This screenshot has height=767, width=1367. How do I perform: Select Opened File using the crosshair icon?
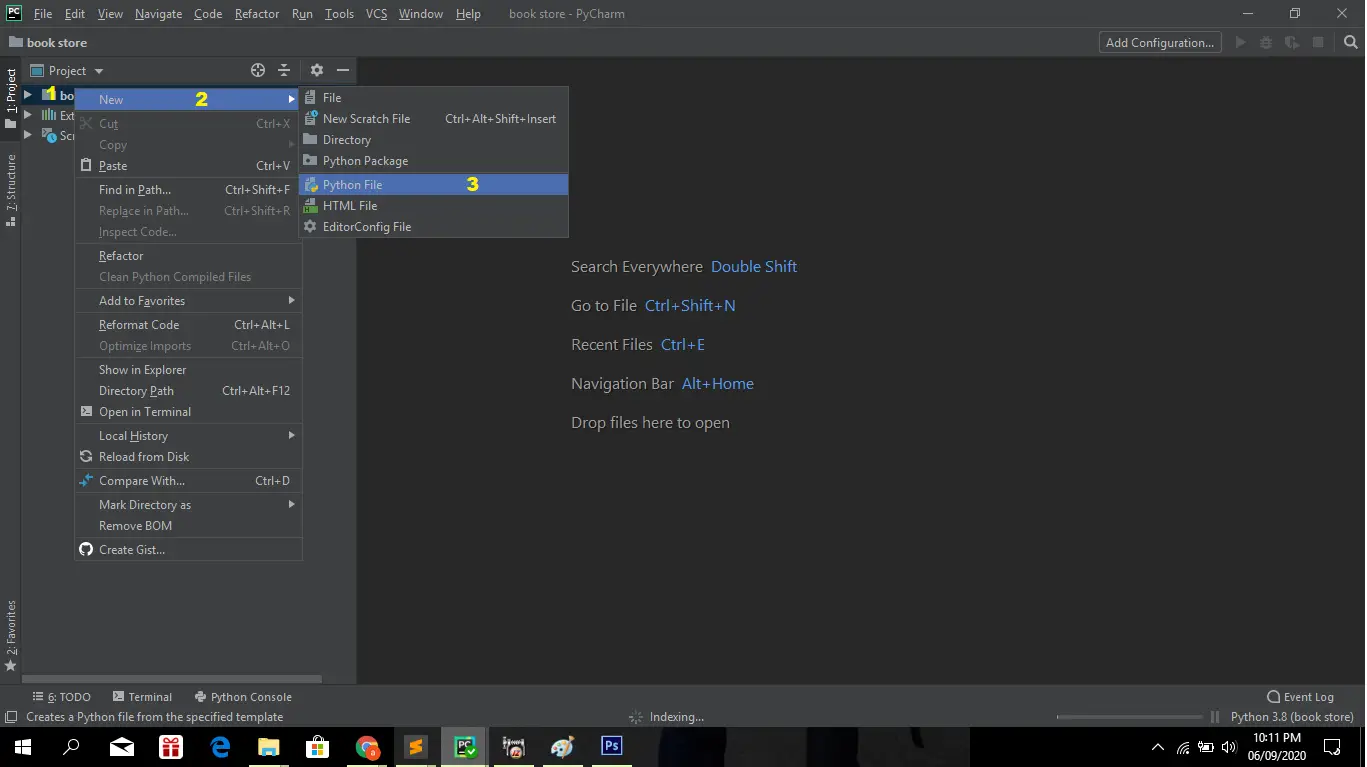(258, 70)
